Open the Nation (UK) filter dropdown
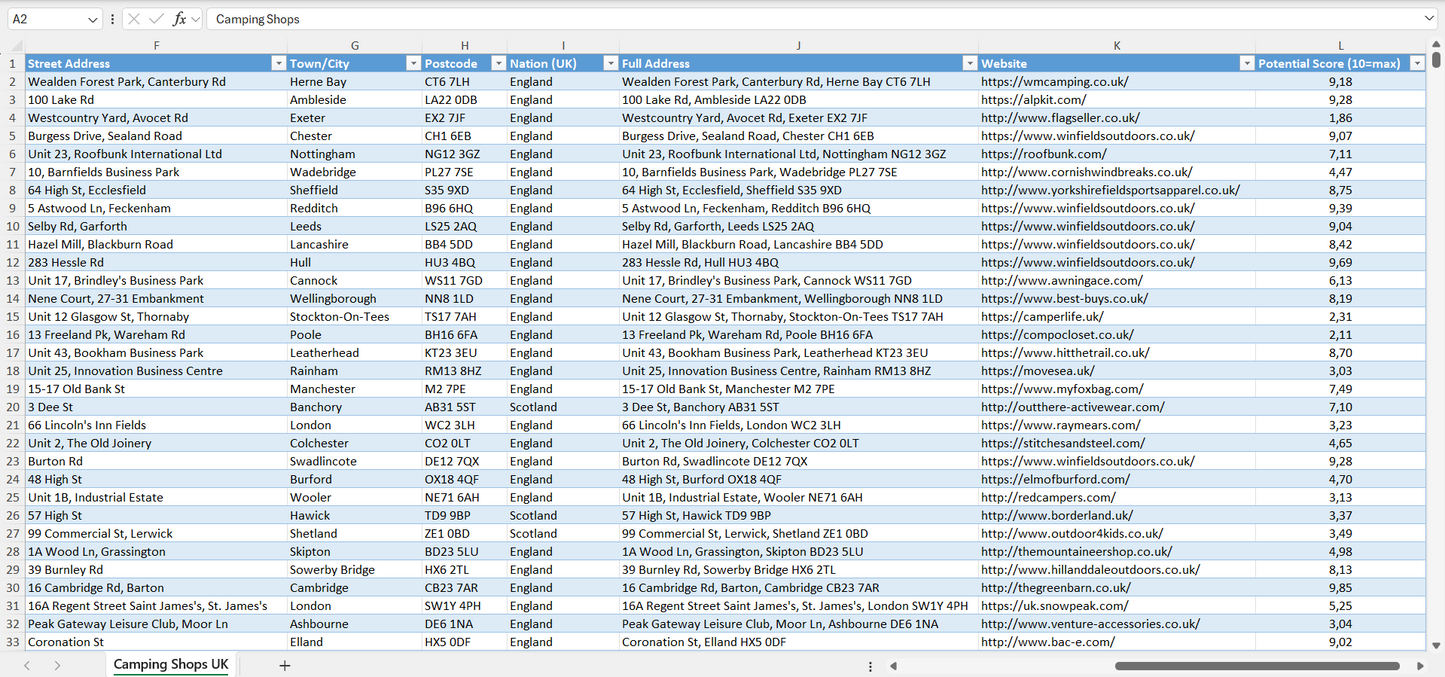 (x=610, y=63)
